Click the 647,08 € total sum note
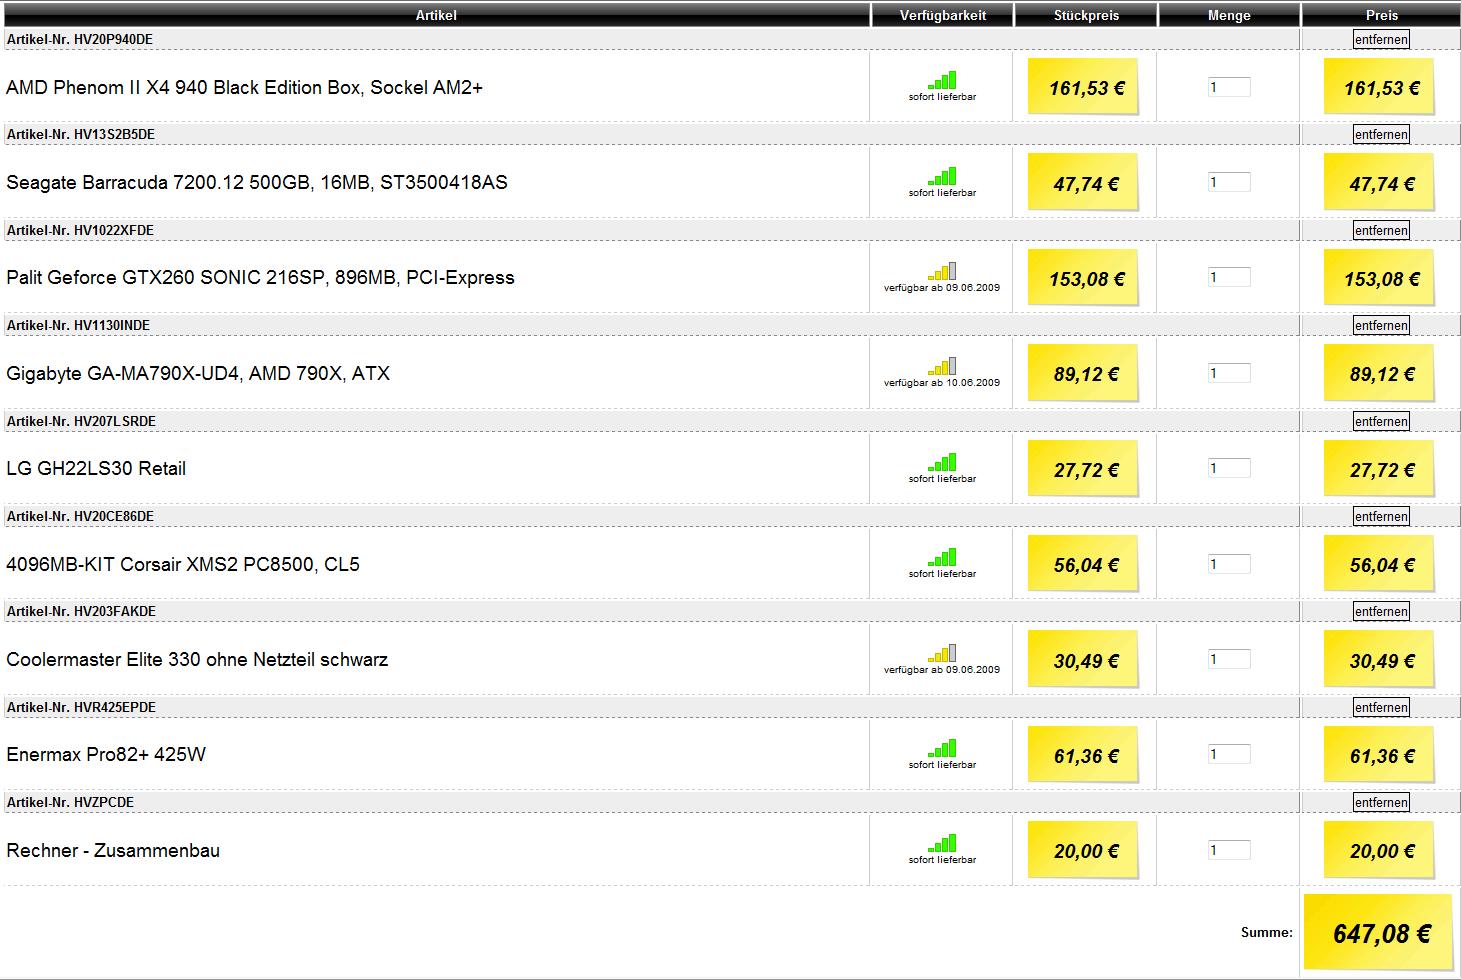The image size is (1461, 980). (x=1380, y=932)
